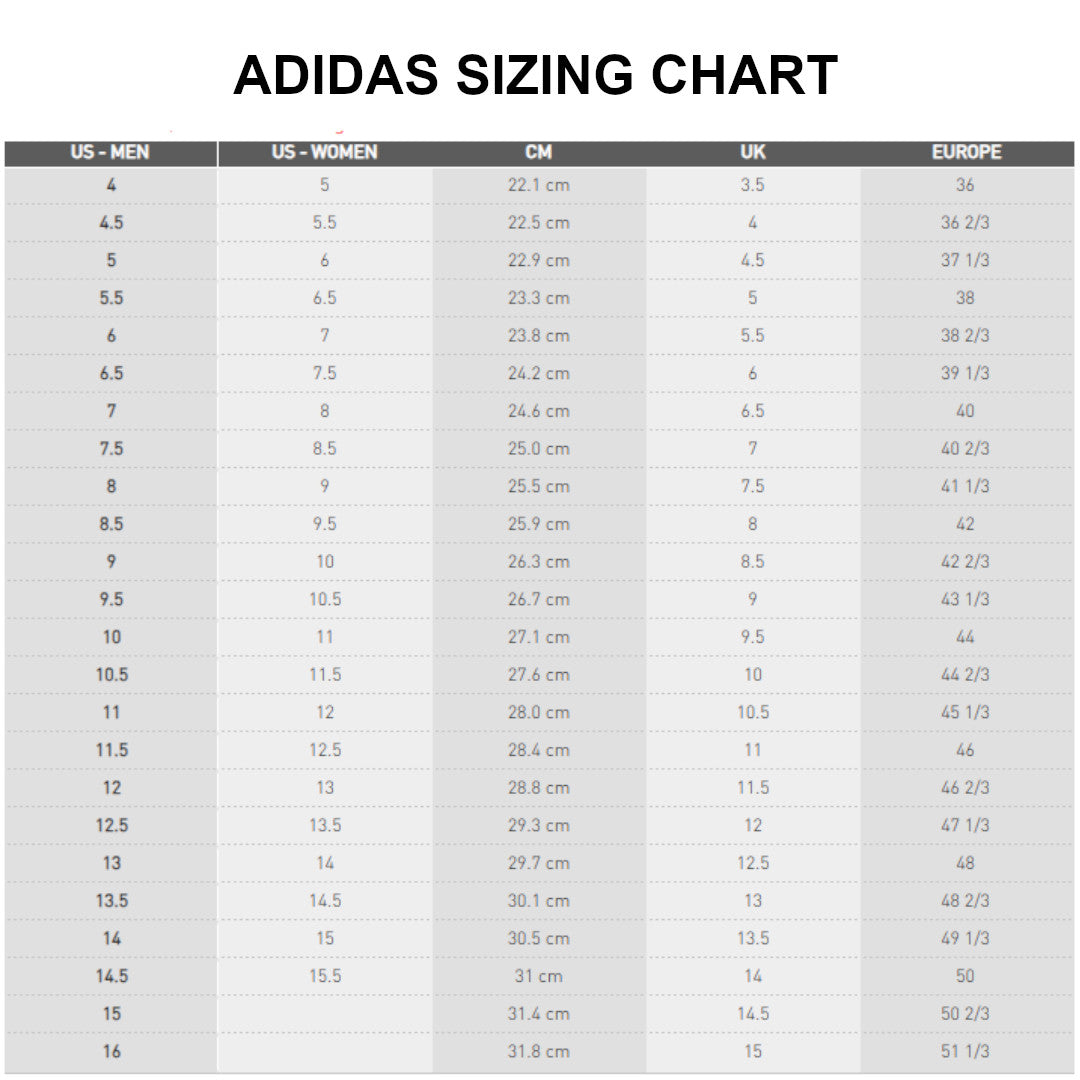Select US women's size 8.5 cell
Viewport: 1080px width, 1080px height.
tap(325, 449)
